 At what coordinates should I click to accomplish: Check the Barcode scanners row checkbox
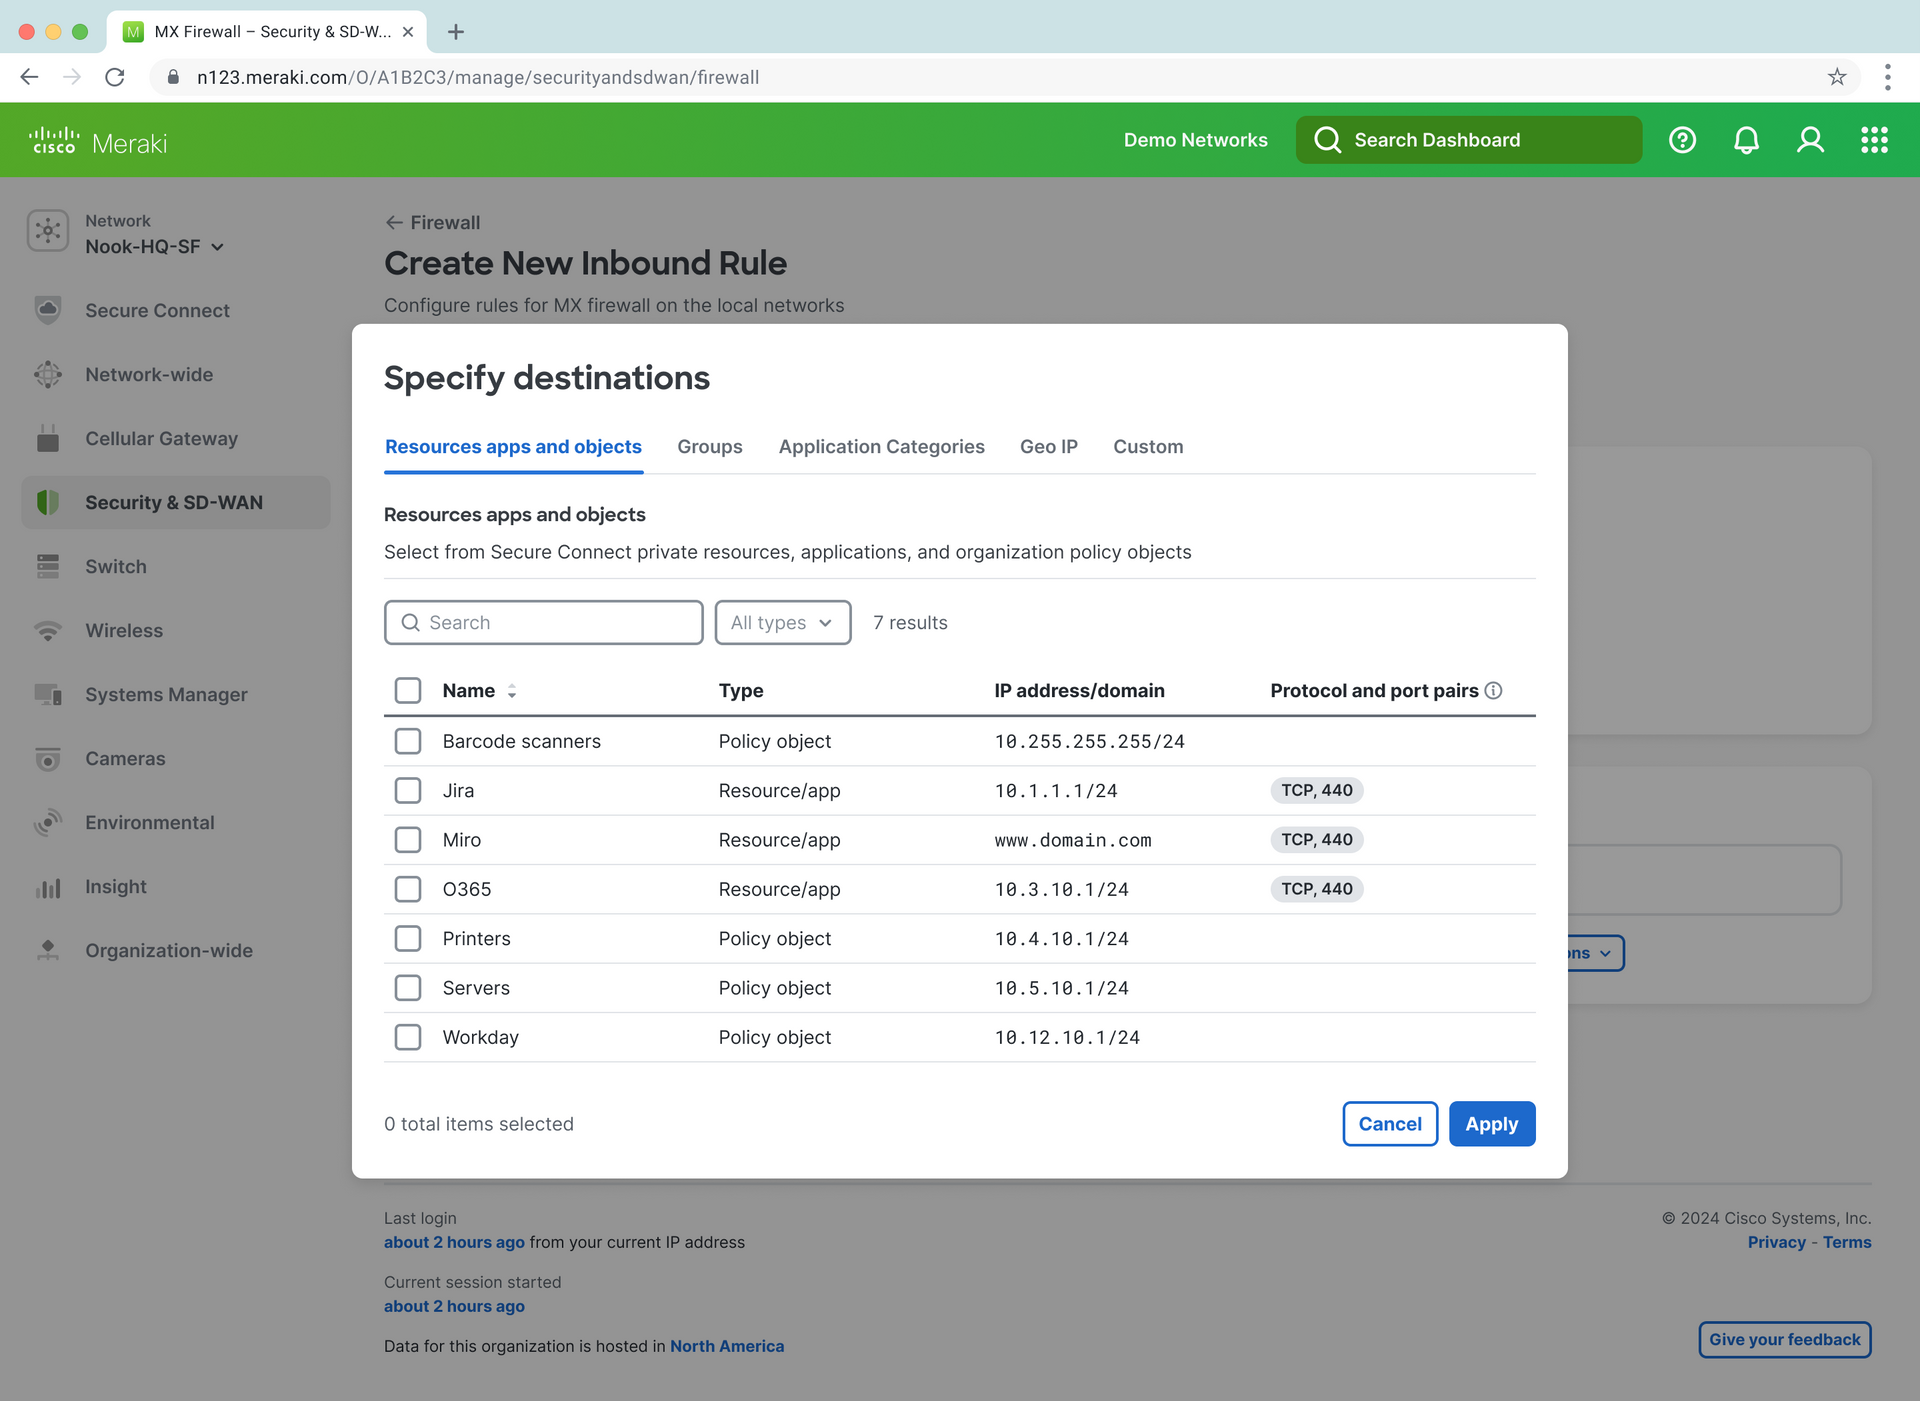tap(408, 741)
